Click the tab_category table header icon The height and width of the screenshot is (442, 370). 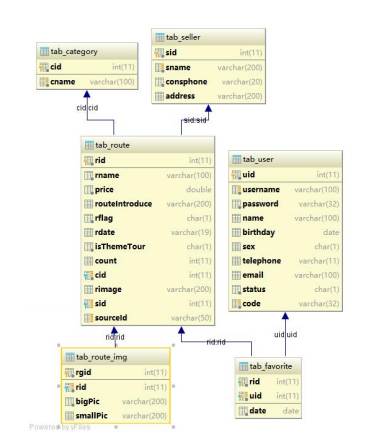tap(44, 52)
